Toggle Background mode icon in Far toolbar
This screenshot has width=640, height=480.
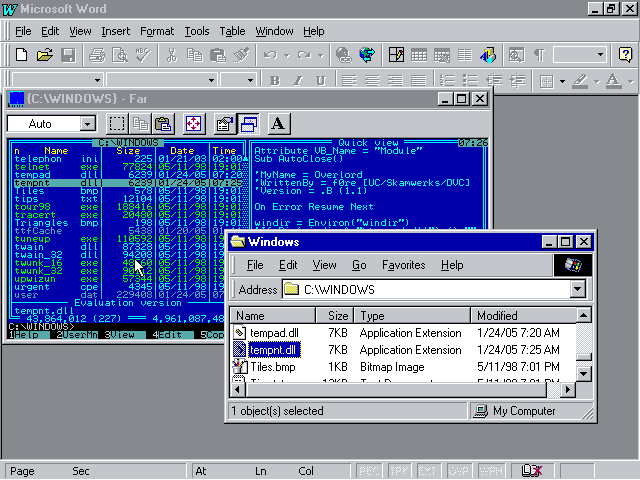tap(249, 124)
